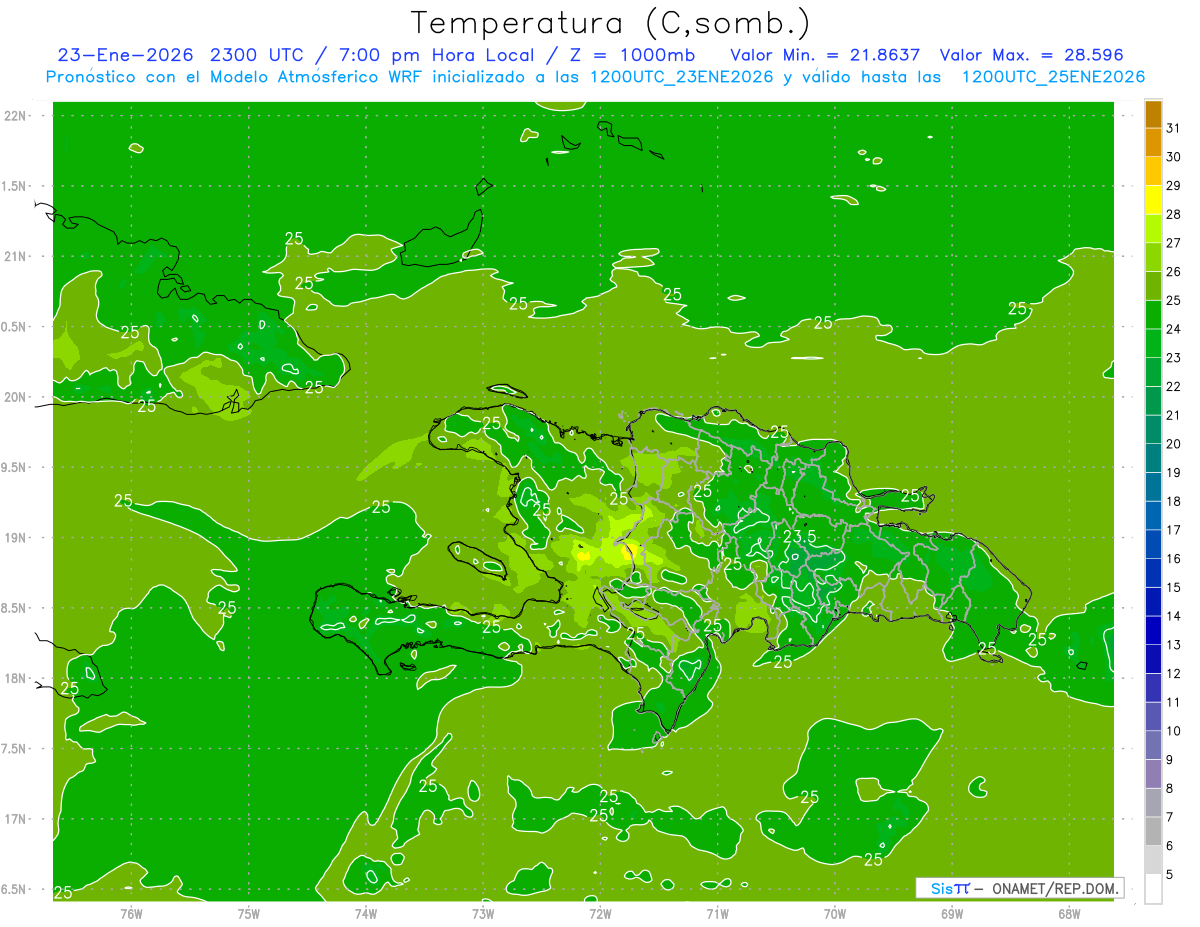
Task: Click the yellow swatch between 28 and 29
Action: pyautogui.click(x=1153, y=200)
